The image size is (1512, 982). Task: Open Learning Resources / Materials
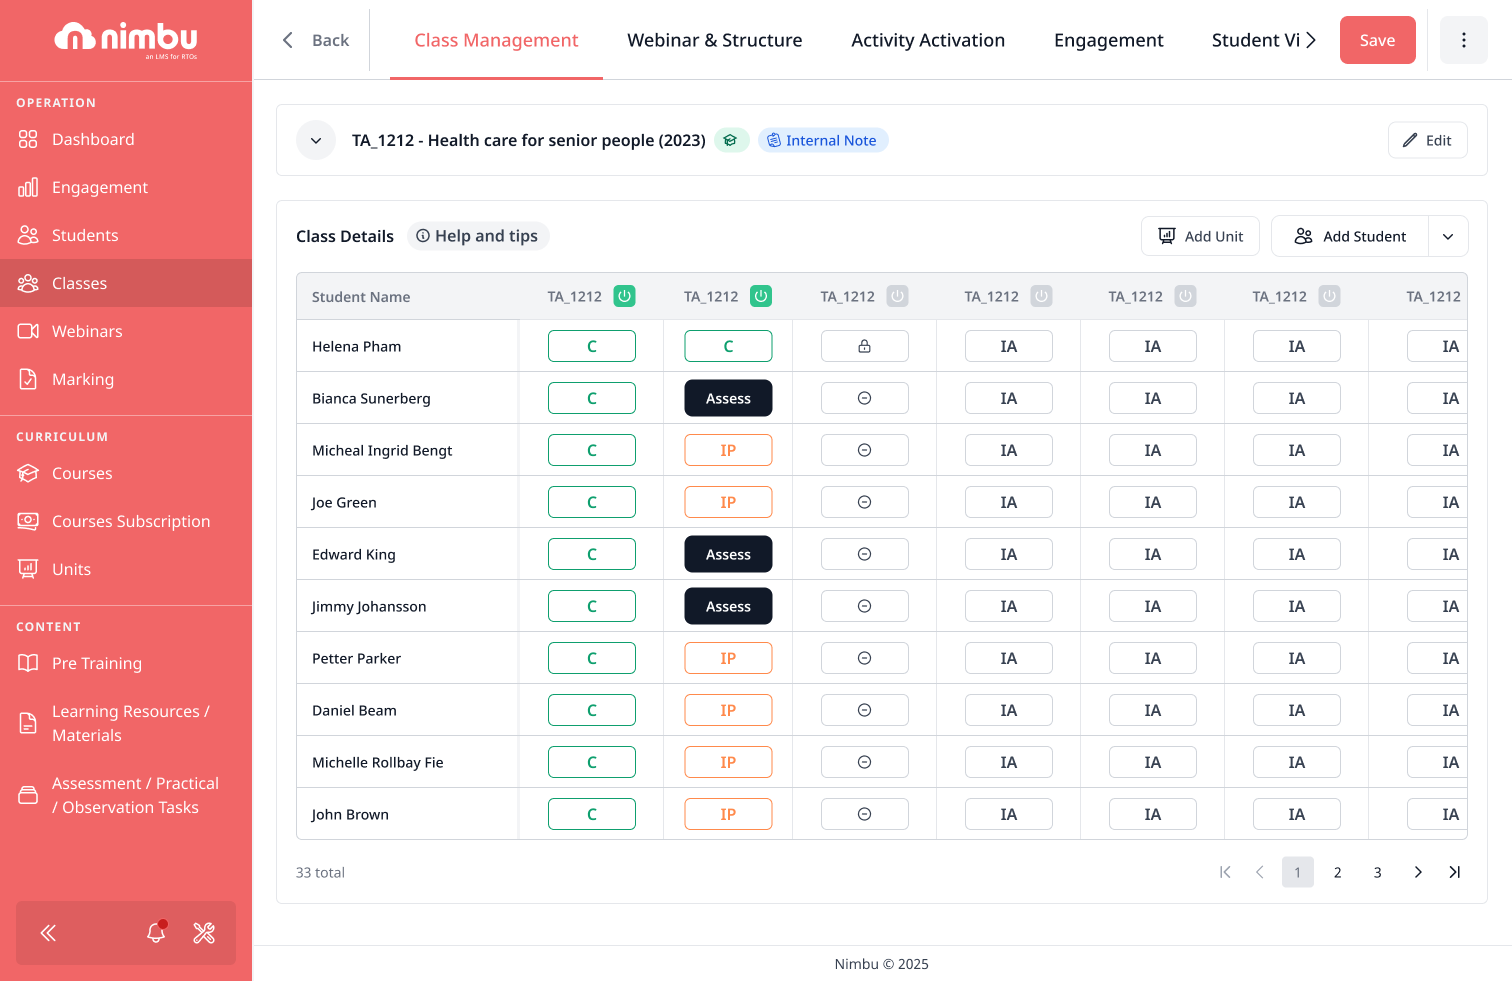click(126, 723)
